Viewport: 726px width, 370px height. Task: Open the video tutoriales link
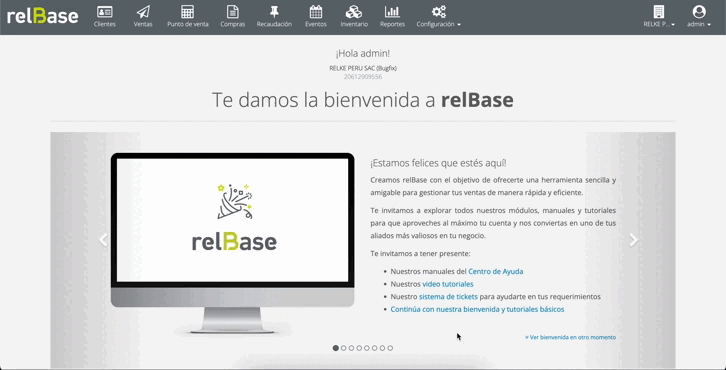pos(448,284)
